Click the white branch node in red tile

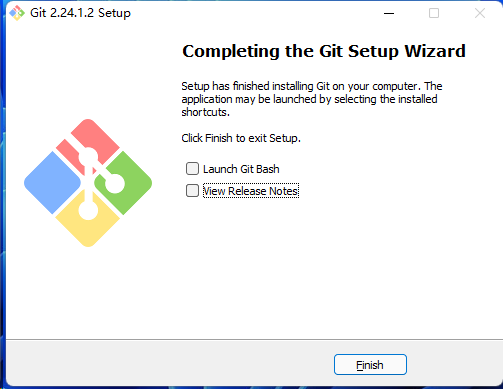coord(88,157)
